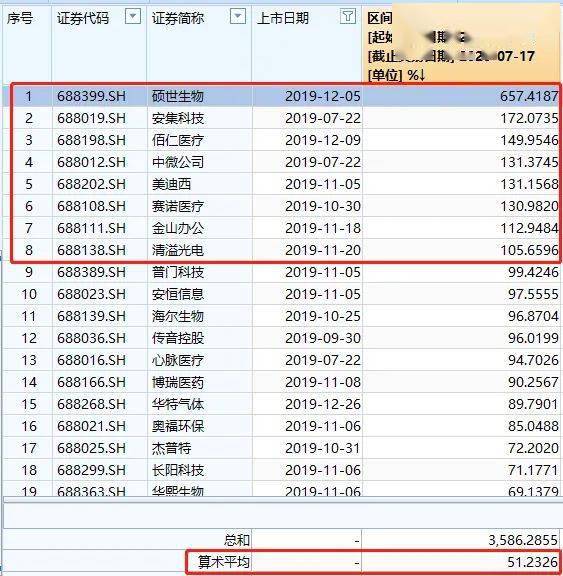The width and height of the screenshot is (563, 576).
Task: Select cell 安恒信息
Action: (x=178, y=295)
